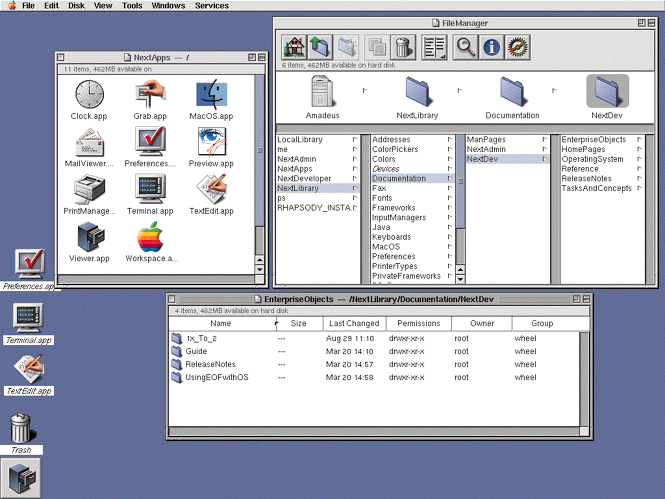Select LocalLibrary in browser first column

point(317,139)
